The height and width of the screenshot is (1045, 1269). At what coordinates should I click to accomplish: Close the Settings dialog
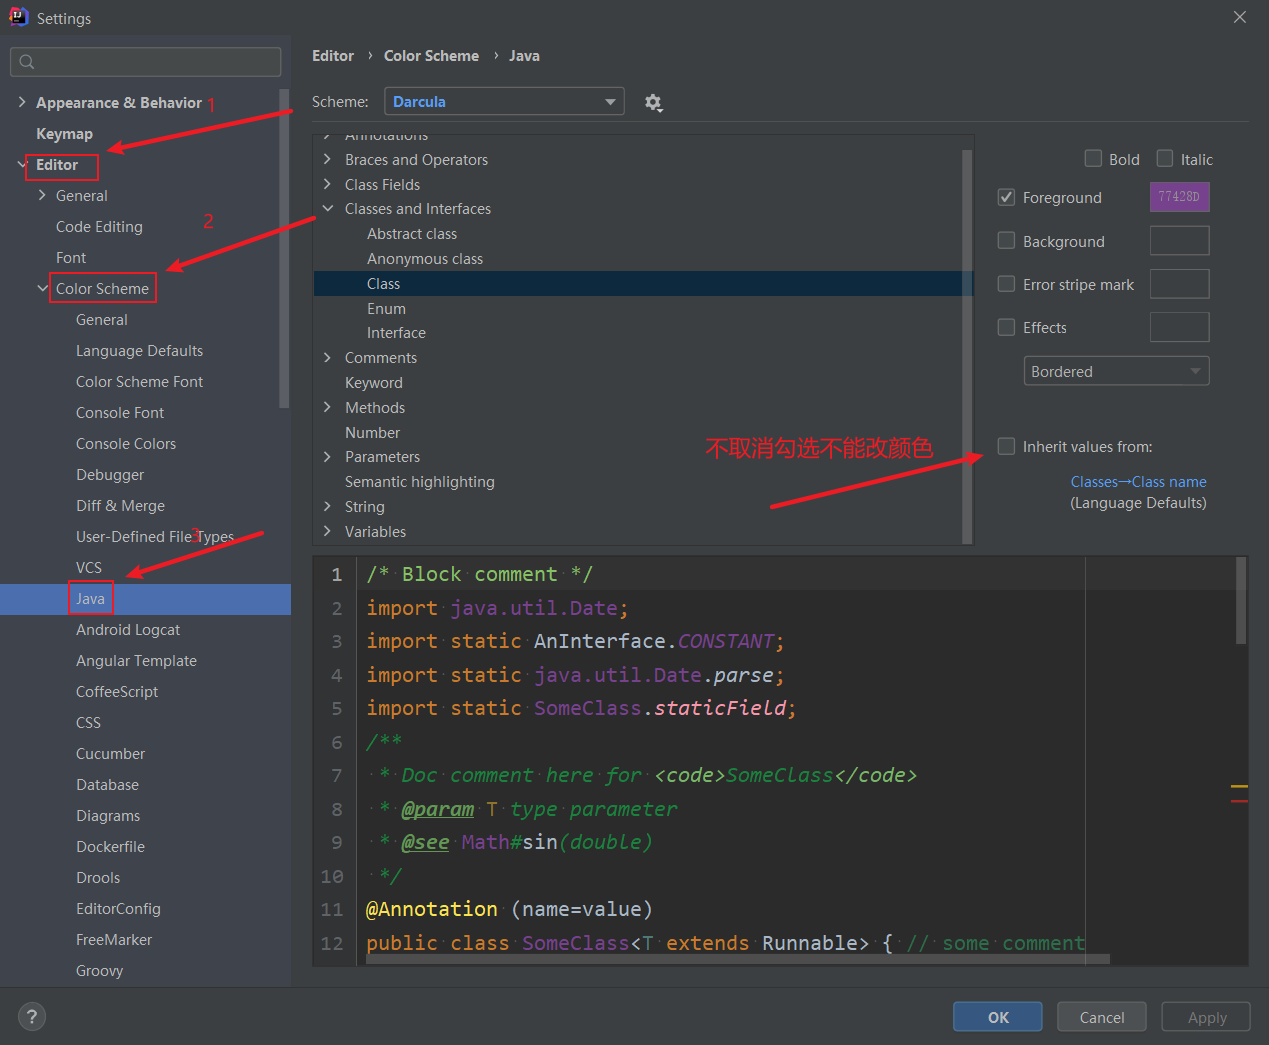[x=1240, y=17]
